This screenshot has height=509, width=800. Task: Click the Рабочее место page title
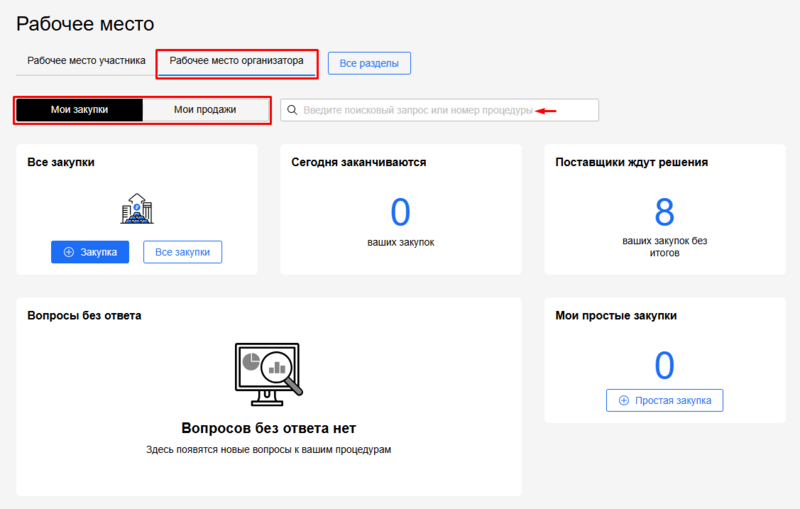point(85,24)
